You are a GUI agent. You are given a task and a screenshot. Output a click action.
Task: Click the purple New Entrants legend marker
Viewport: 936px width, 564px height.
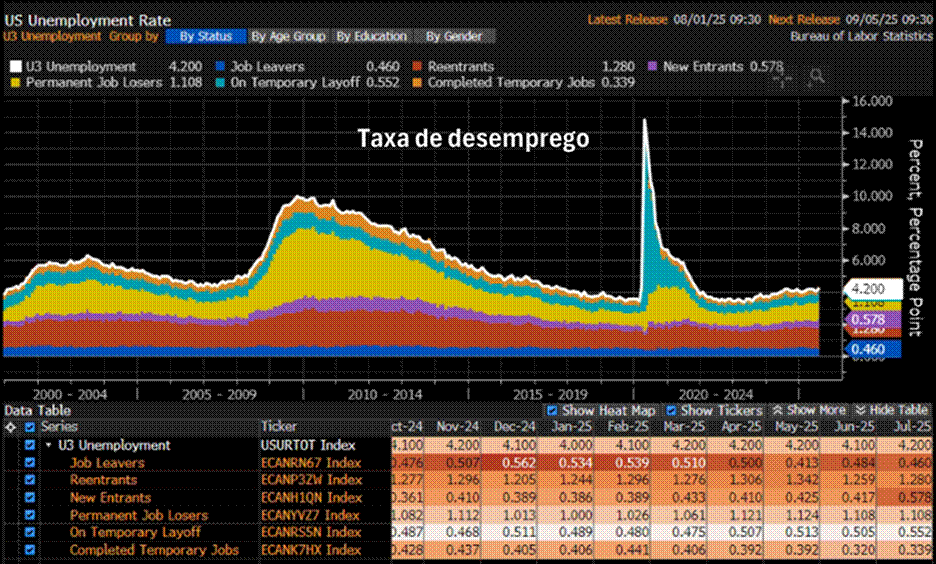click(x=654, y=67)
